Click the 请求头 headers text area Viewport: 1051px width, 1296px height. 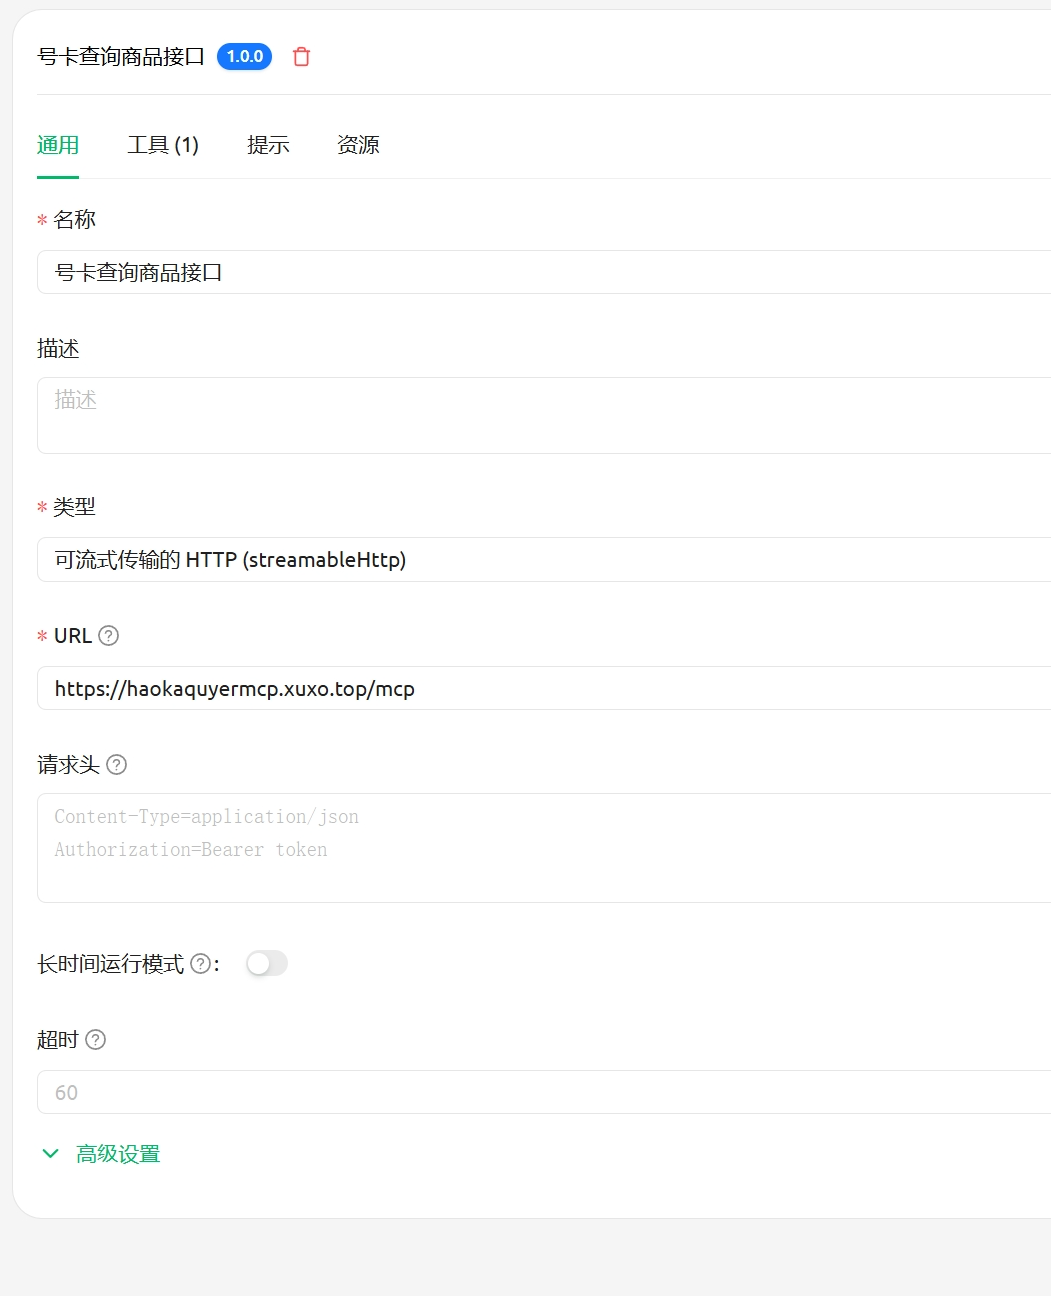tap(540, 848)
